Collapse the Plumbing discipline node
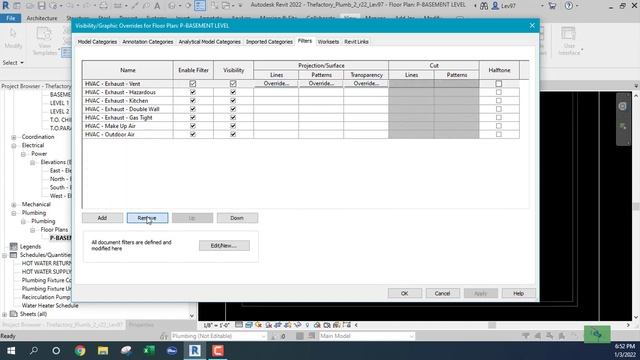The height and width of the screenshot is (360, 640). [x=13, y=213]
